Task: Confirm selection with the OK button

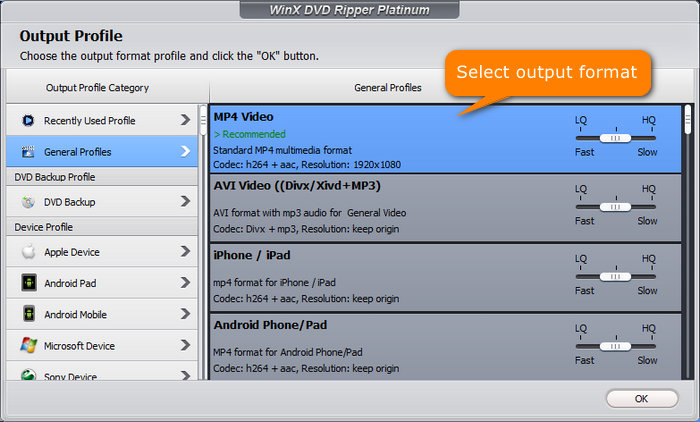Action: click(642, 399)
